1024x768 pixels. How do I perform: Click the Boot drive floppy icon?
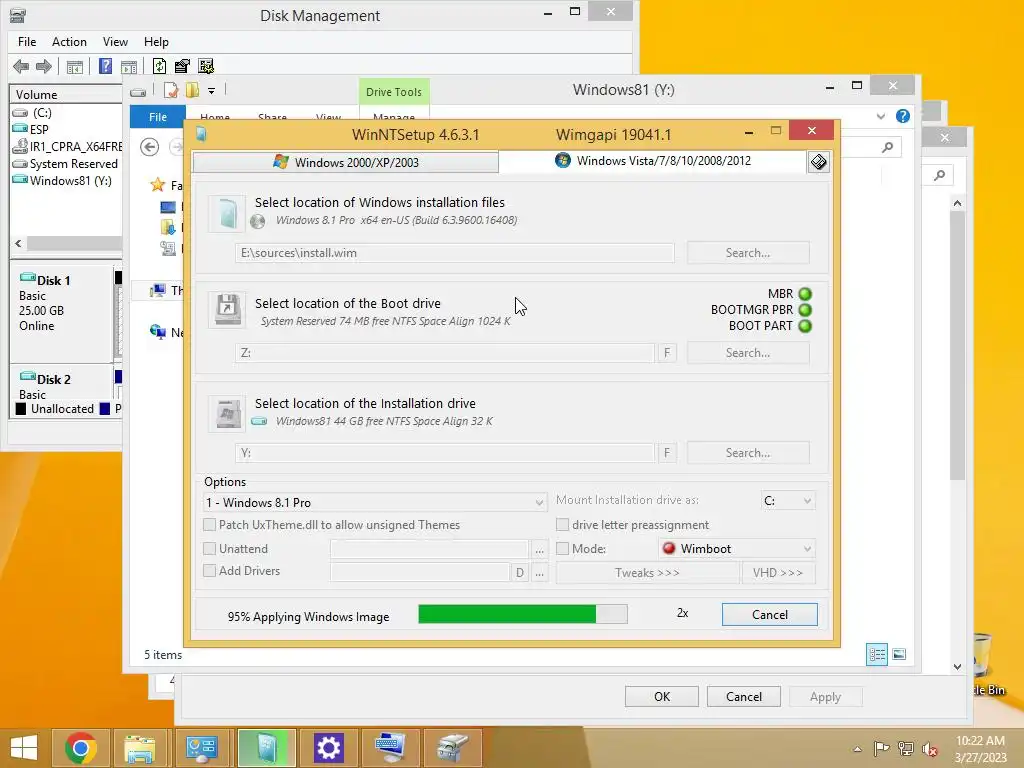tap(227, 309)
